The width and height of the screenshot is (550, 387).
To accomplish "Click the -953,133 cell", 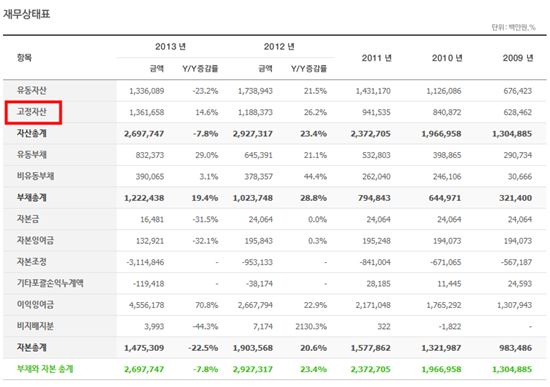I will click(x=257, y=262).
